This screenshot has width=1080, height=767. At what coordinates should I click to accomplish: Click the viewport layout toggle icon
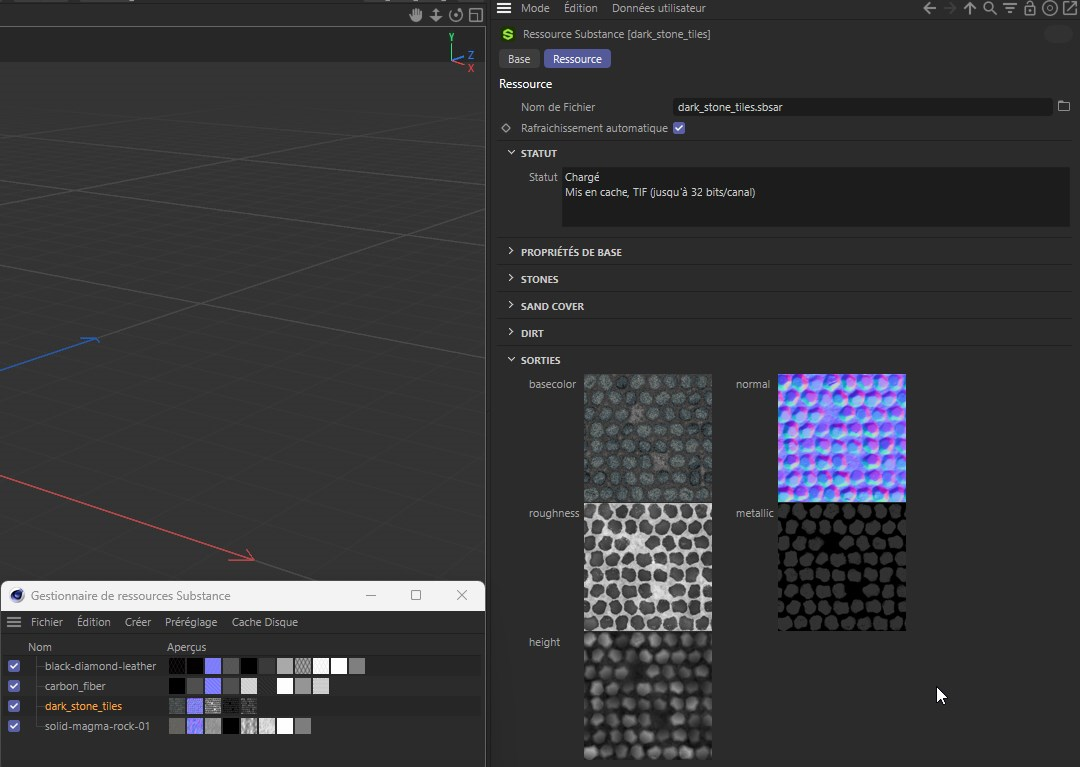tap(476, 15)
